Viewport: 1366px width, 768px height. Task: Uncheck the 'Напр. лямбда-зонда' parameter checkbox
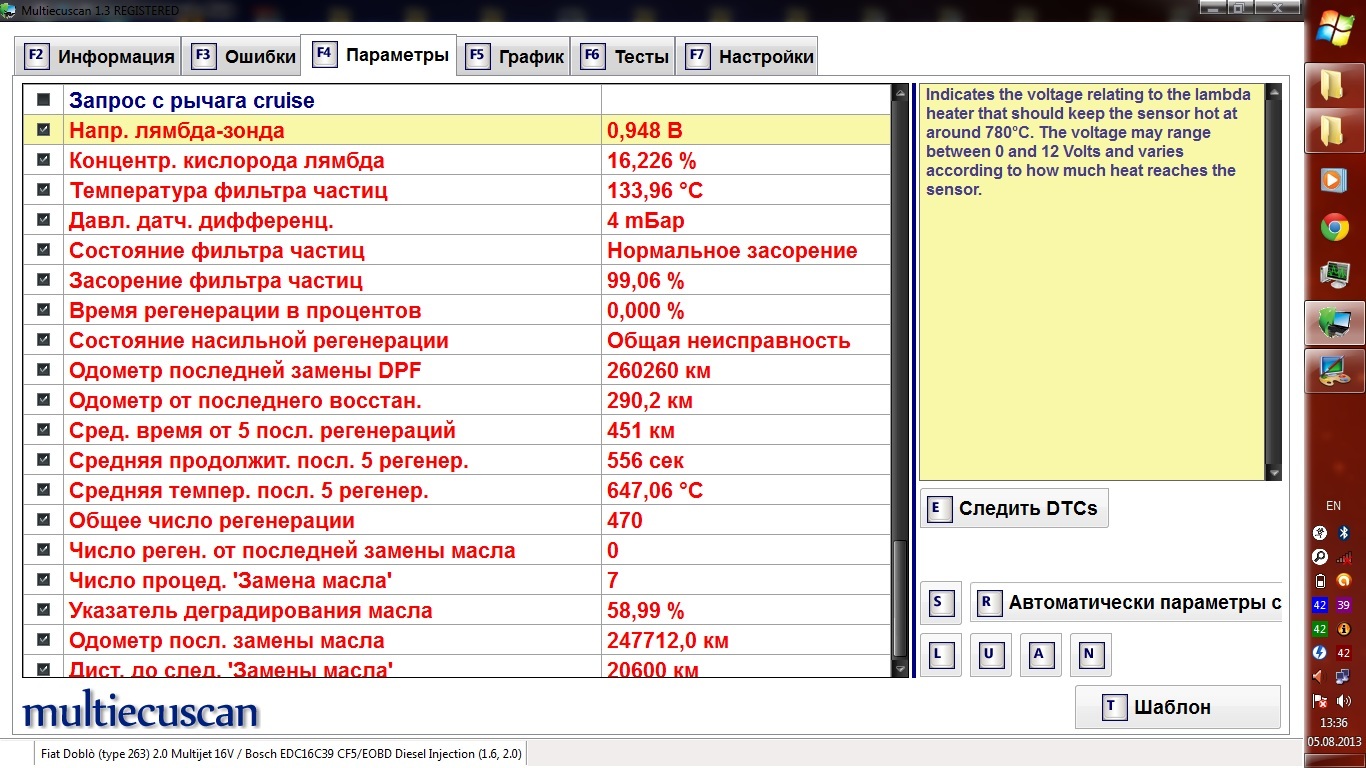43,130
